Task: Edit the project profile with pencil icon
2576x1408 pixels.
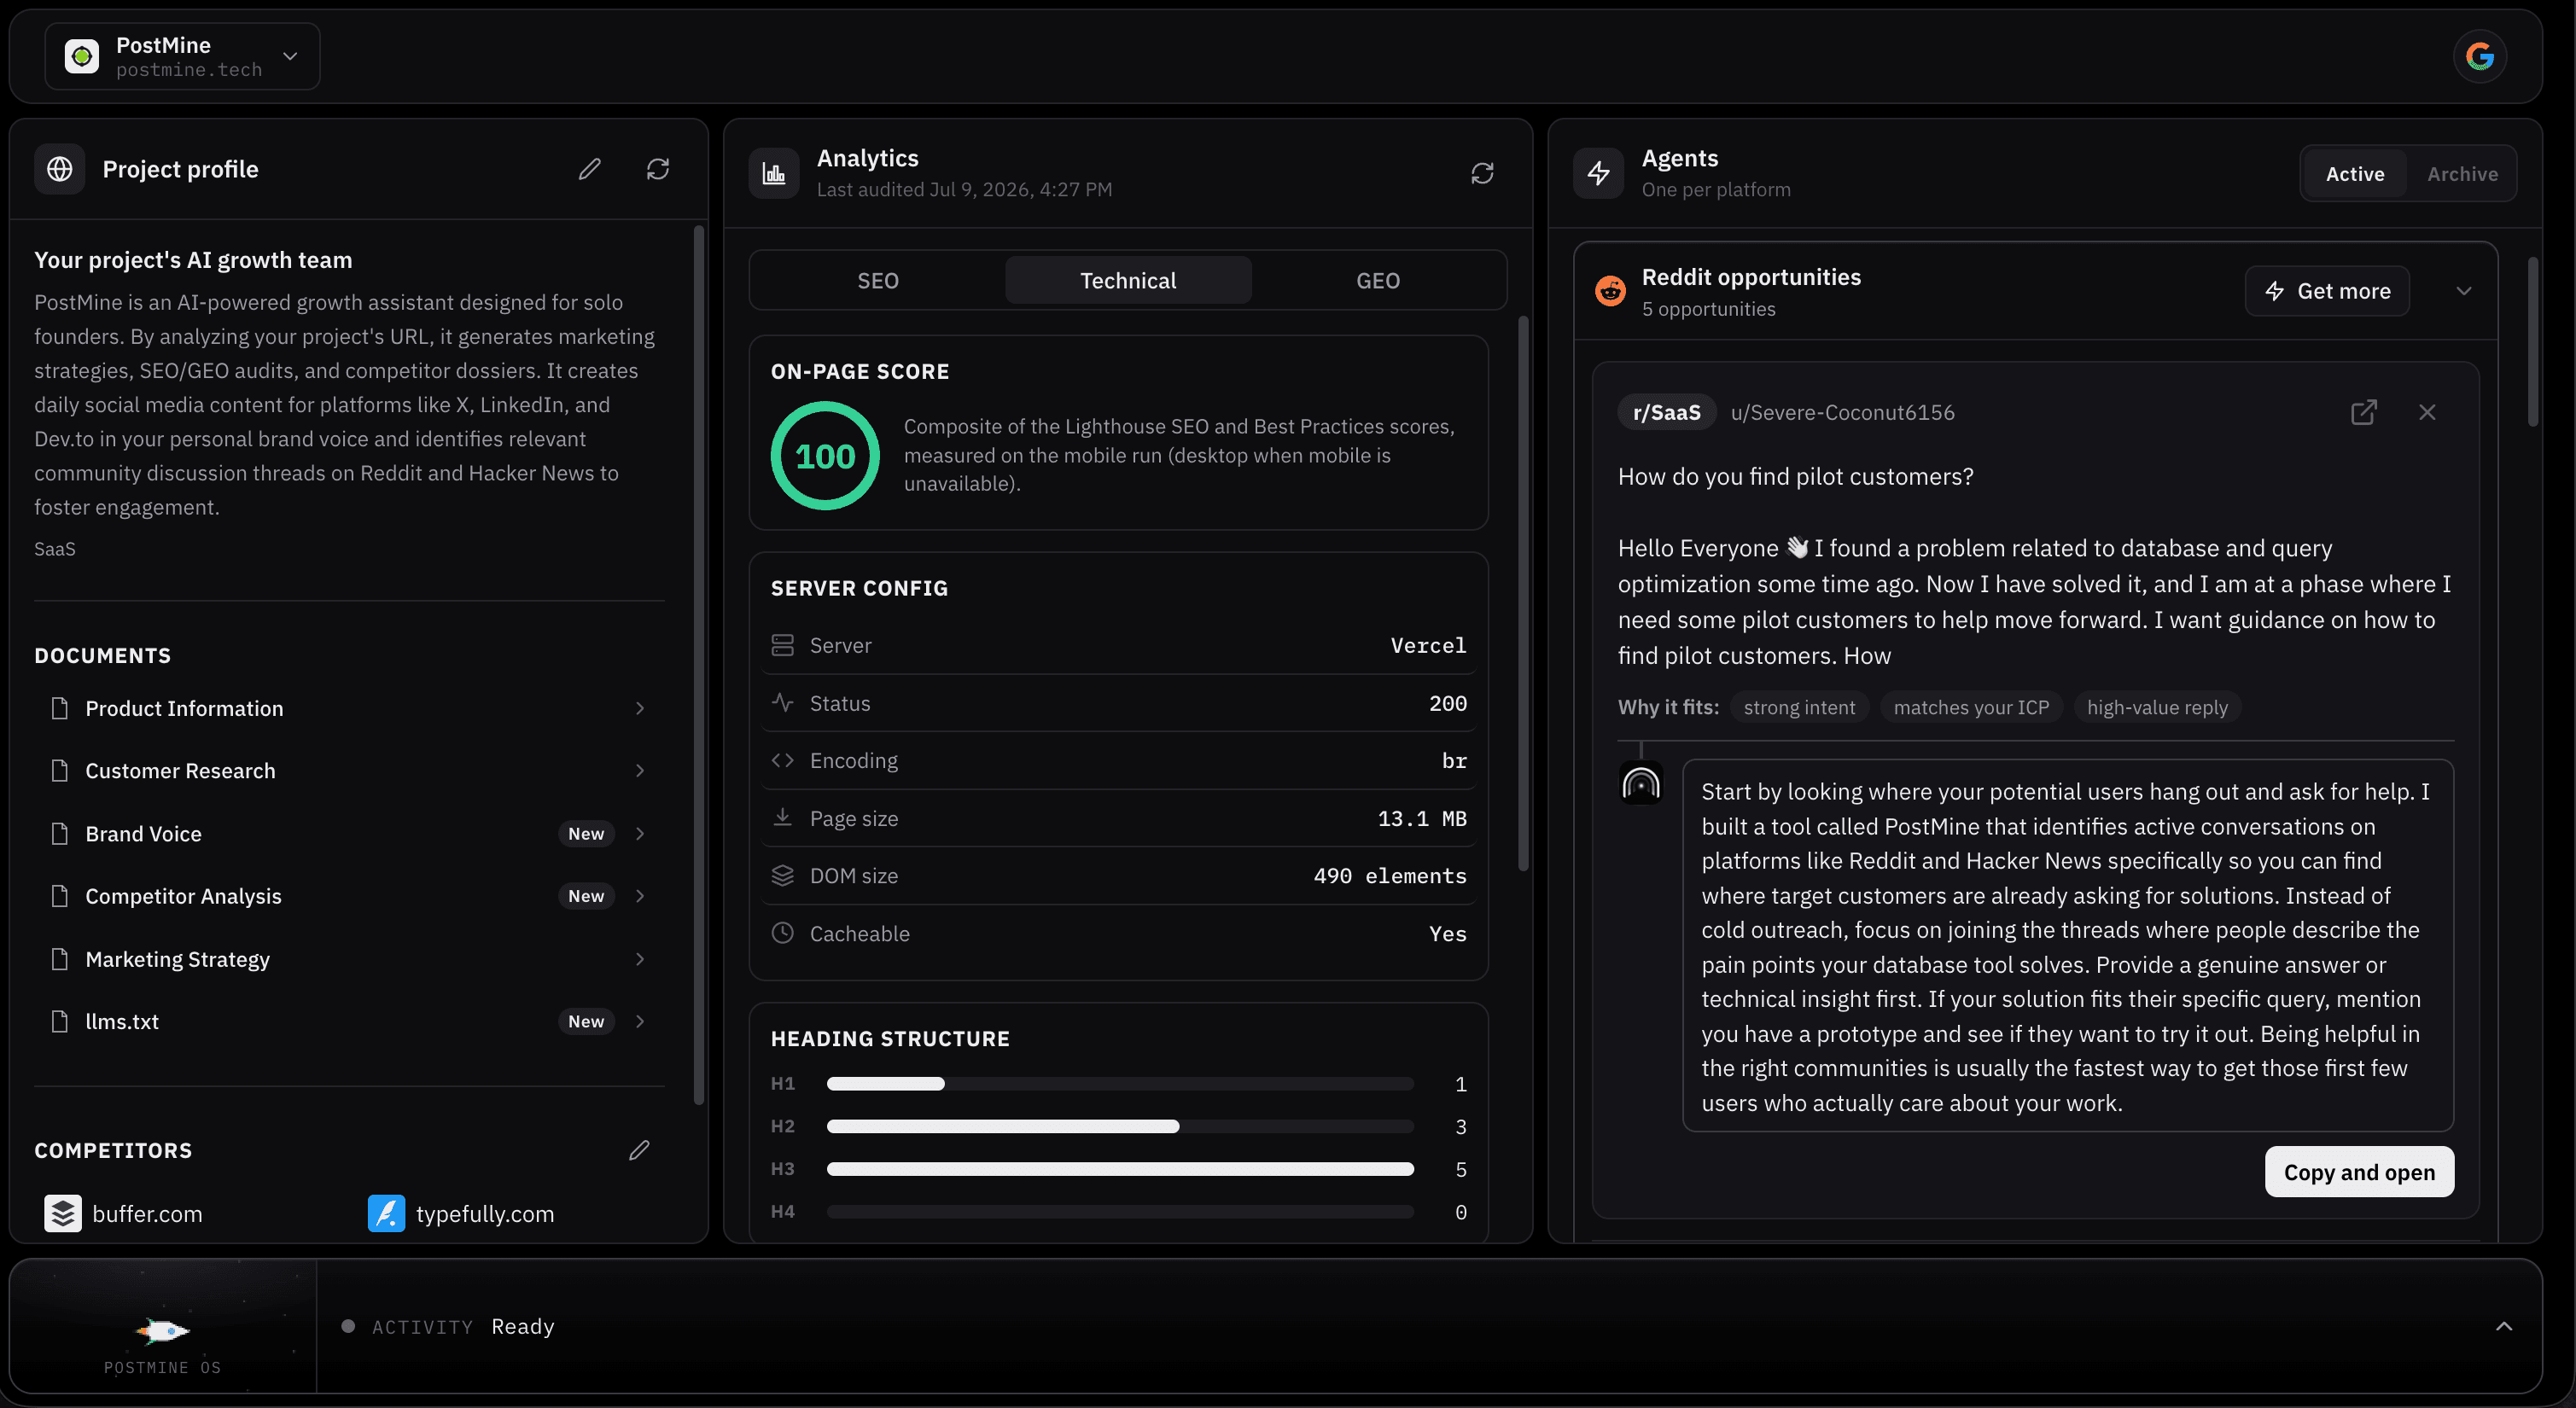Action: coord(590,169)
